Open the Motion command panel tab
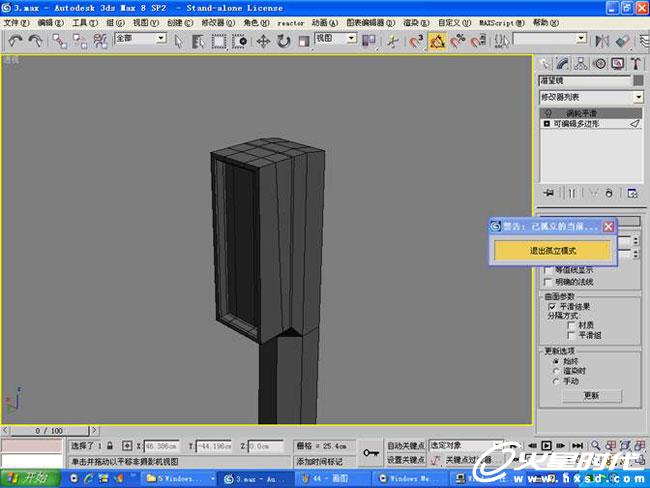This screenshot has width=650, height=488. pos(599,64)
